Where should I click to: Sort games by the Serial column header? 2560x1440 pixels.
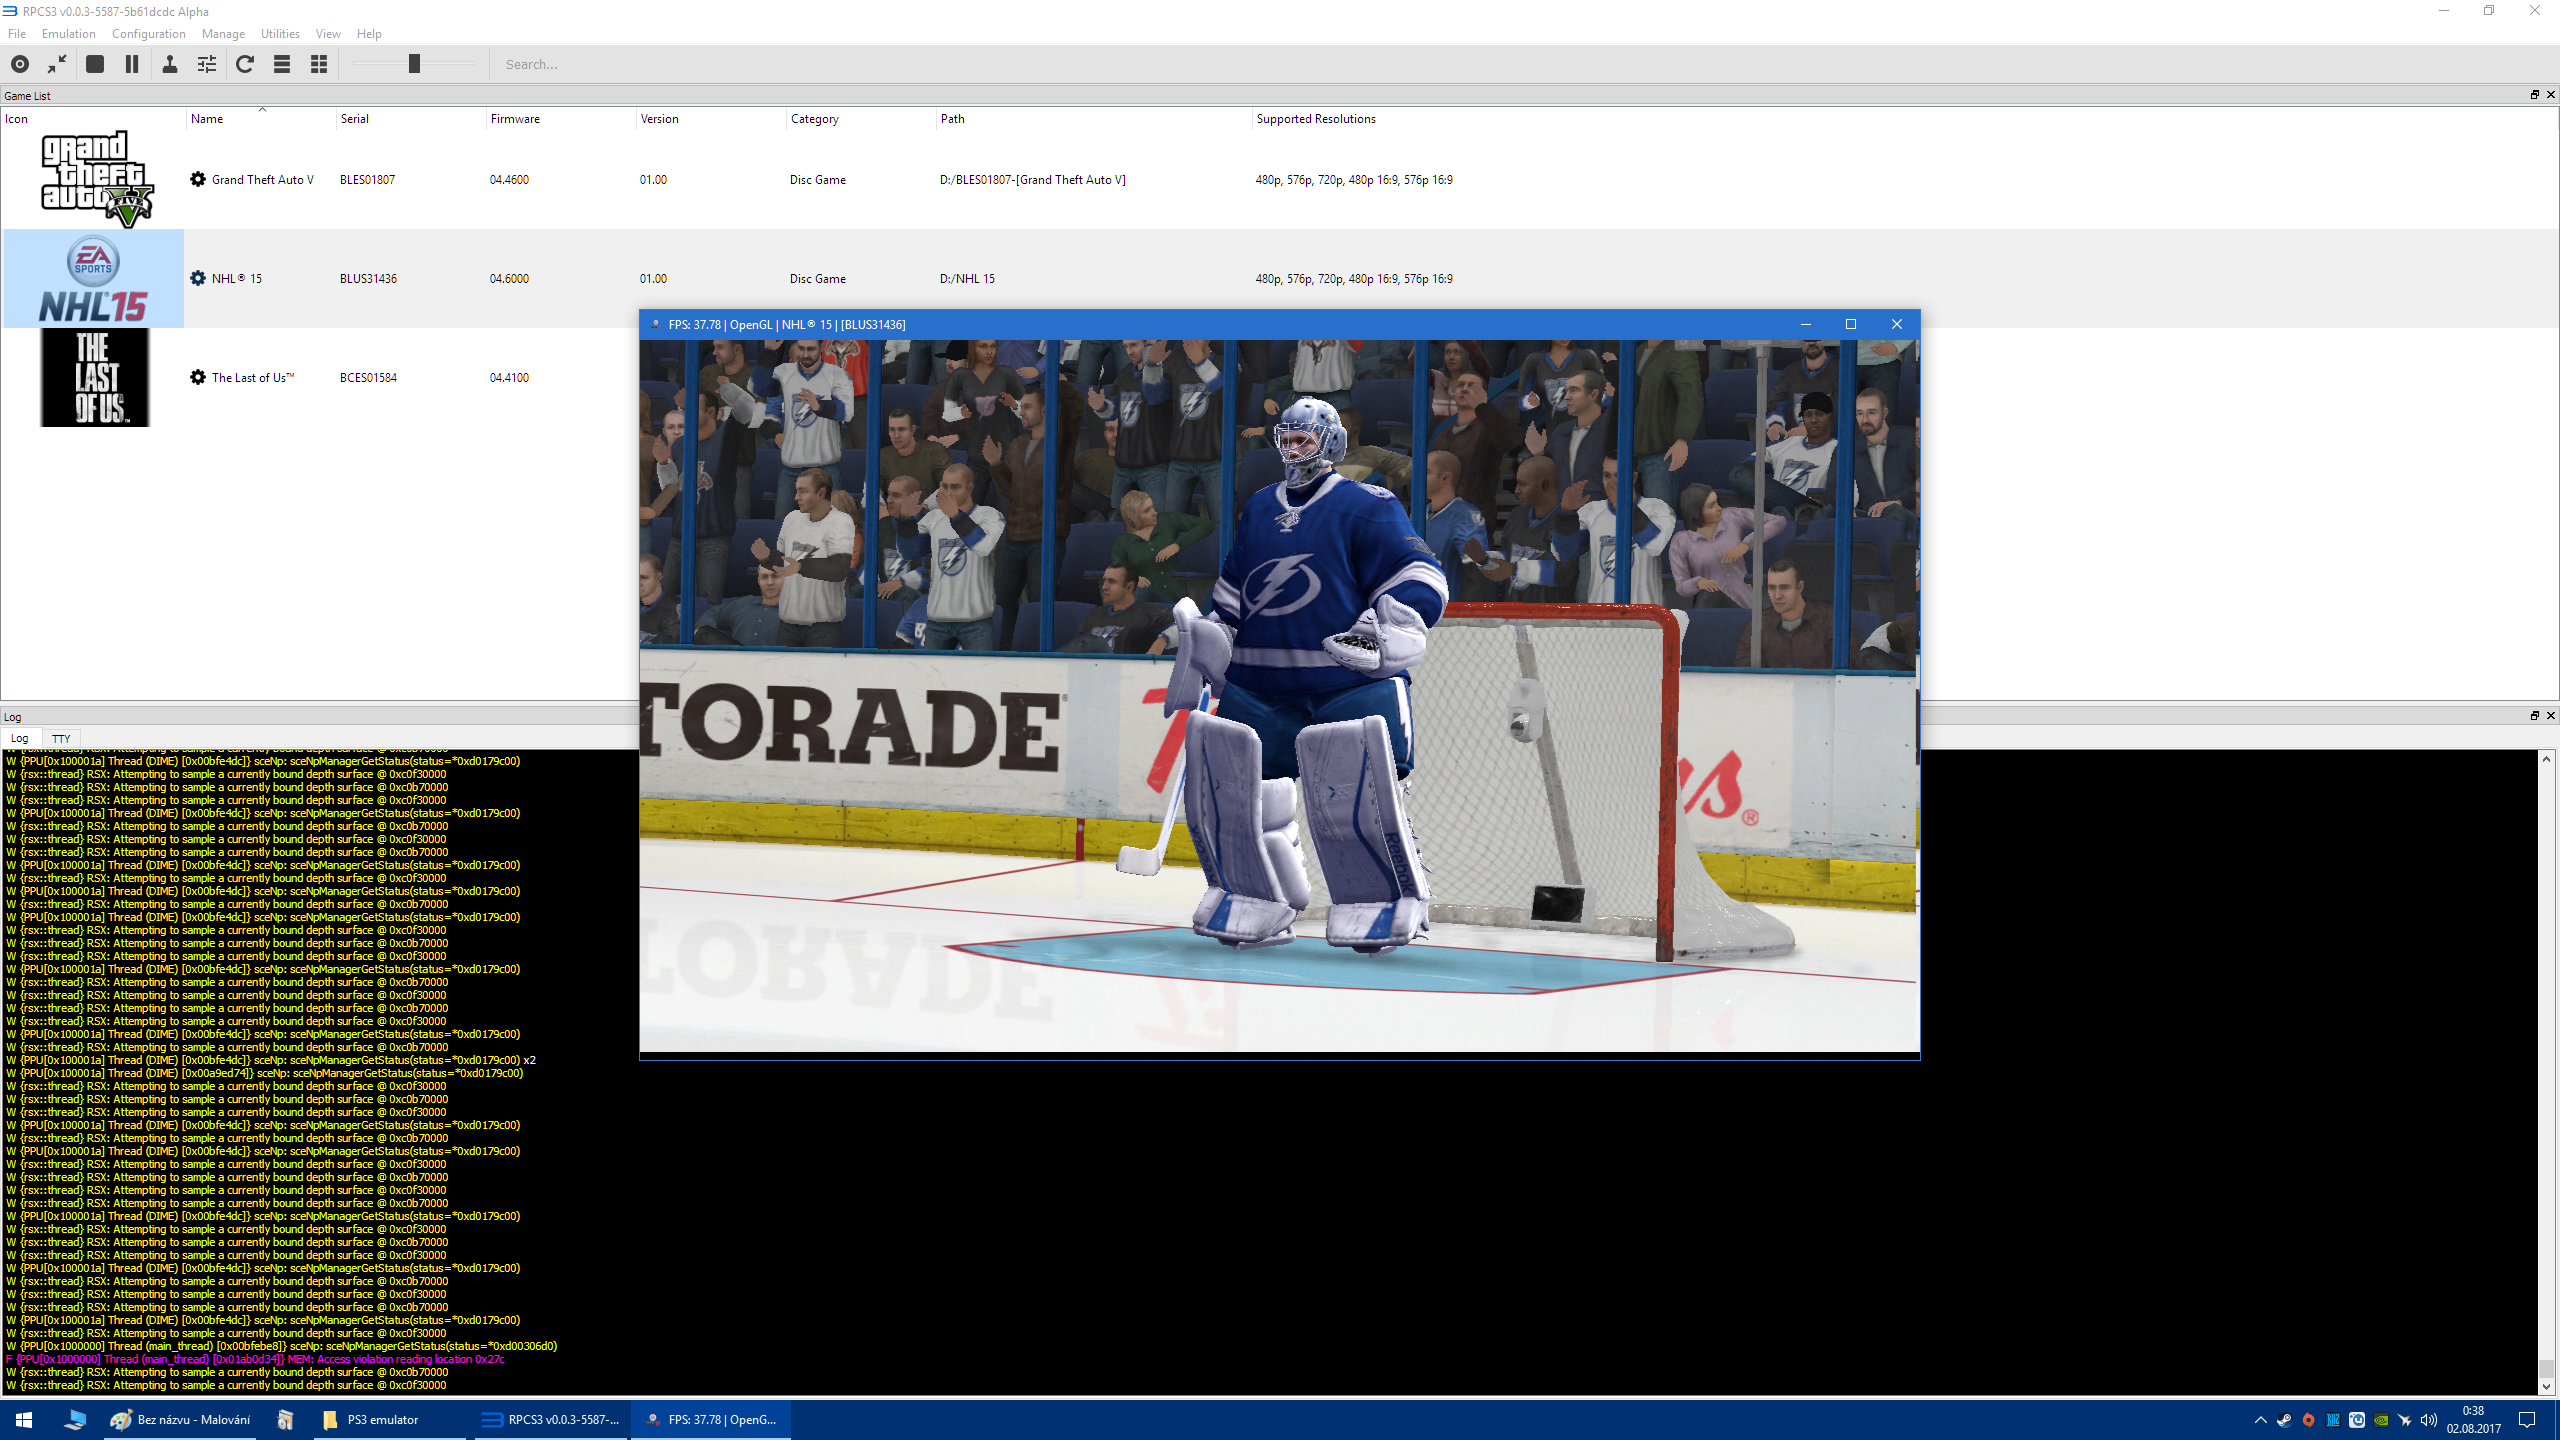coord(354,118)
